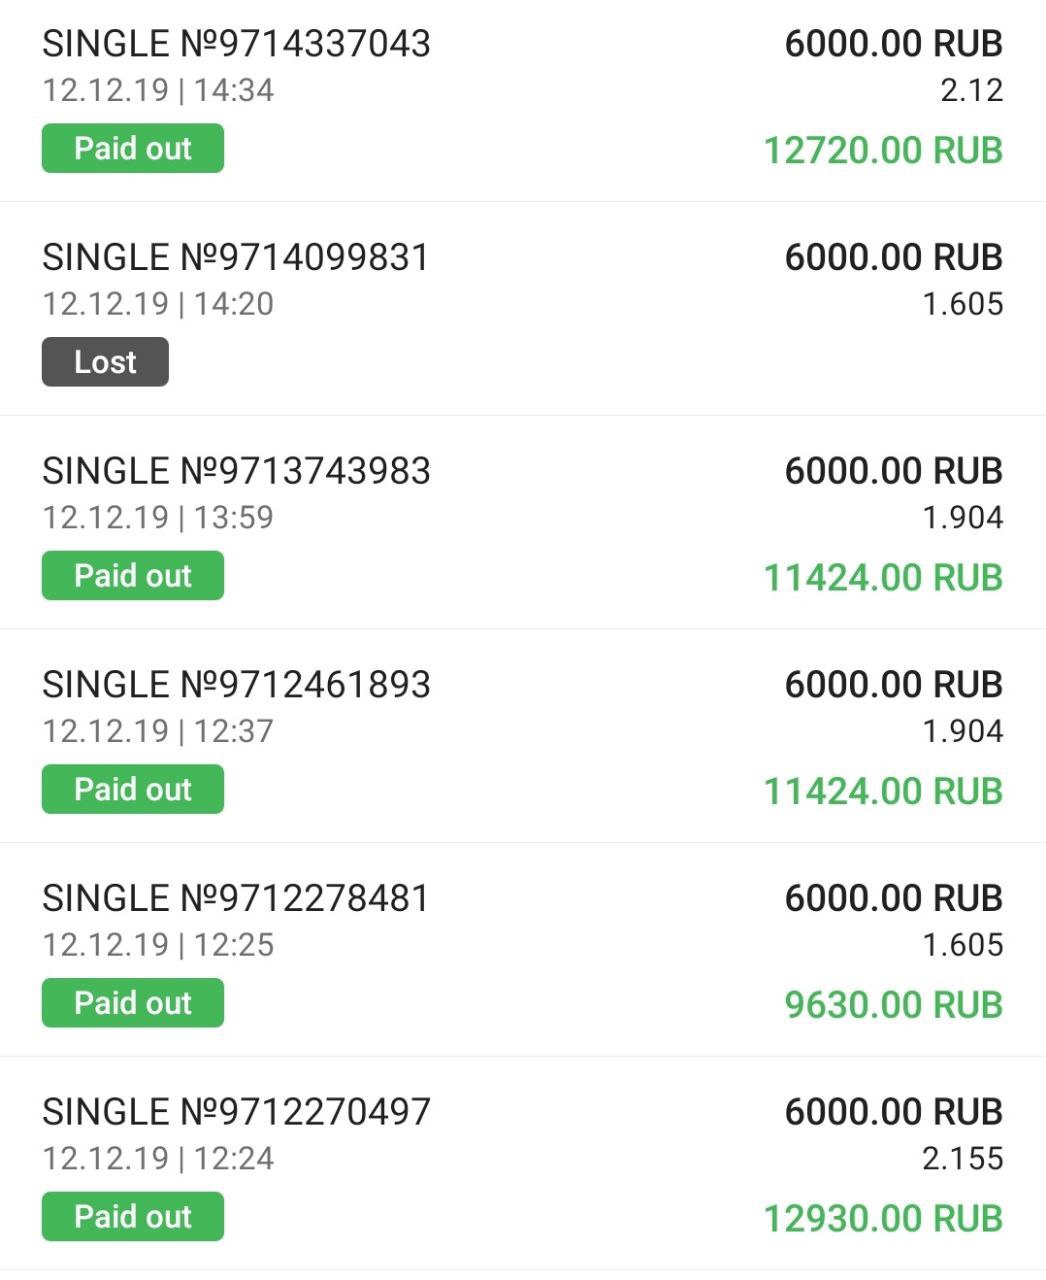Screen dimensions: 1046x1280
Task: Open bet SINGLE №9714337043
Action: (236, 44)
